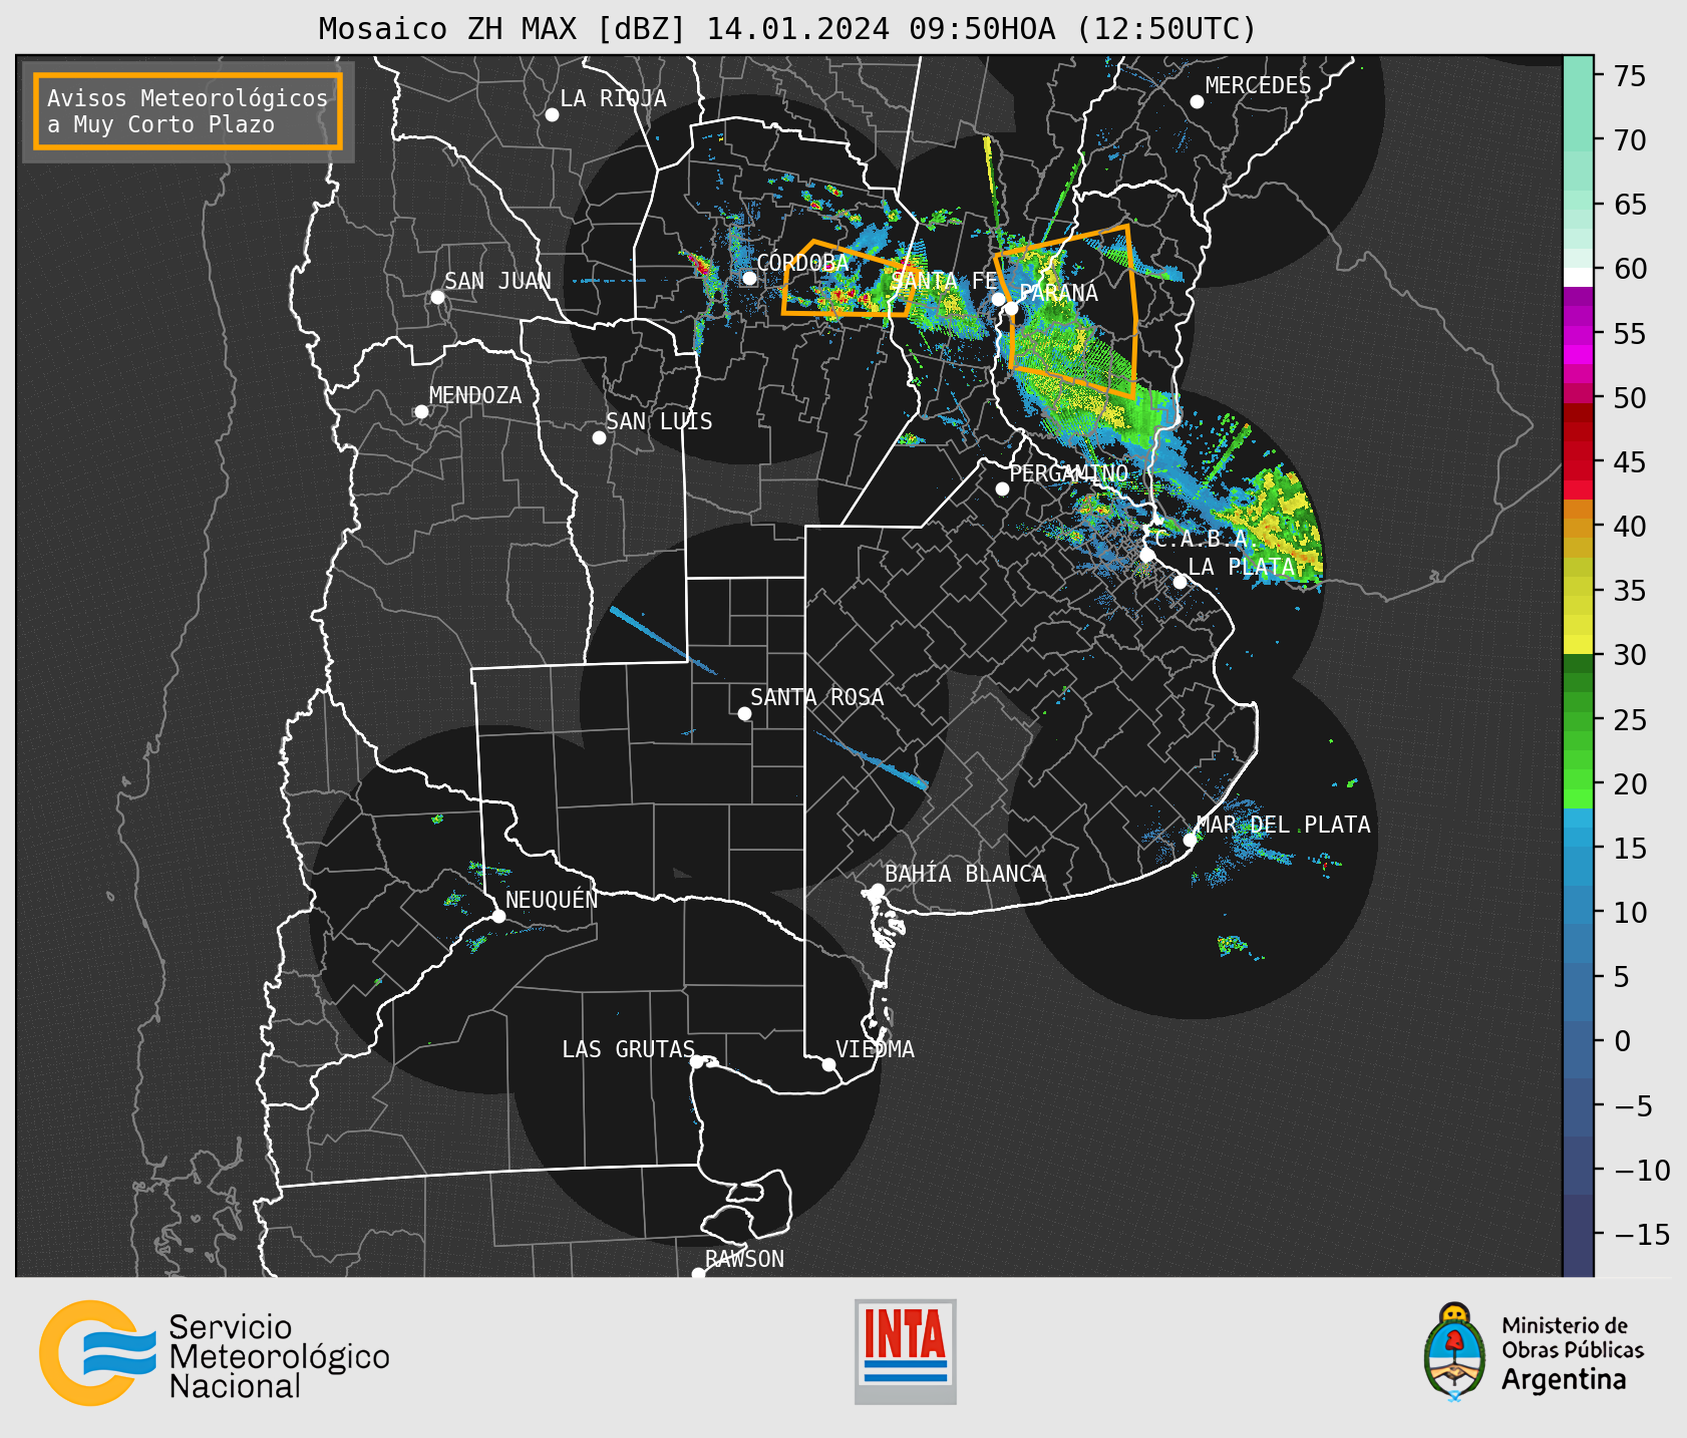Click the VIEDMA city label
The height and width of the screenshot is (1438, 1687).
point(875,1049)
